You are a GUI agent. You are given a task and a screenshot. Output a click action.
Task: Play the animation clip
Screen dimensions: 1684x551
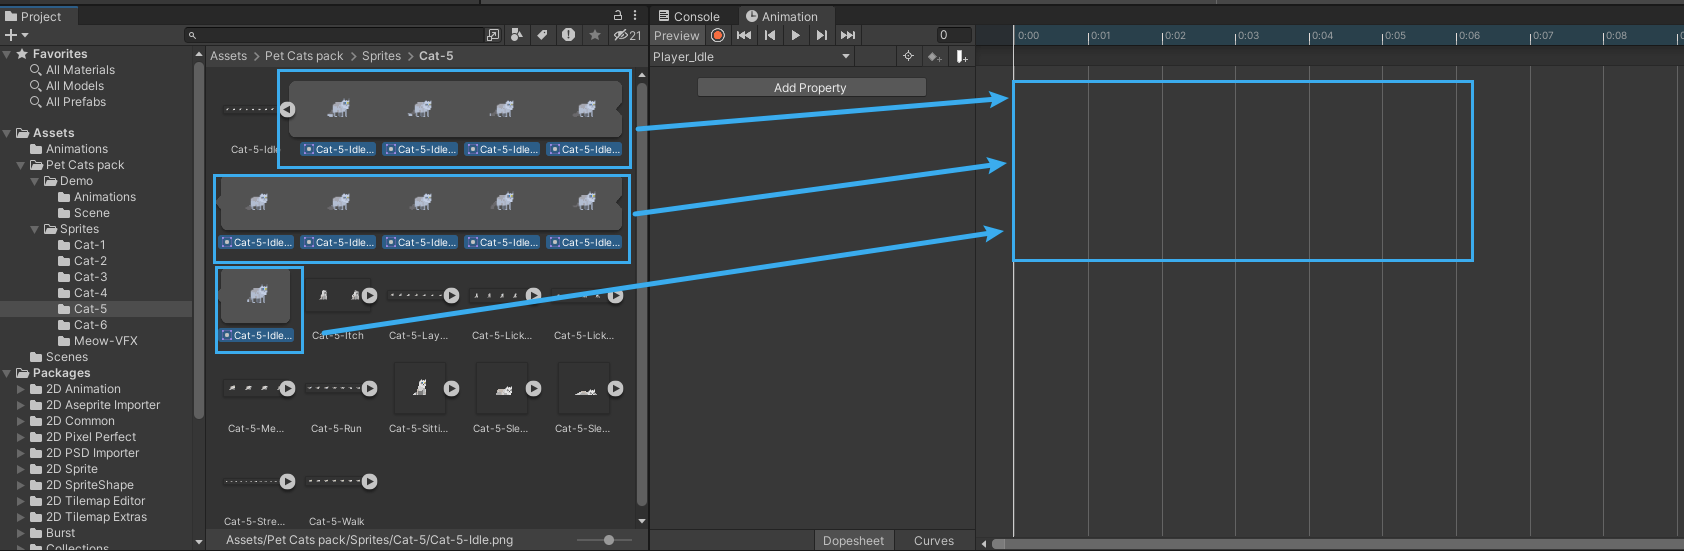795,35
